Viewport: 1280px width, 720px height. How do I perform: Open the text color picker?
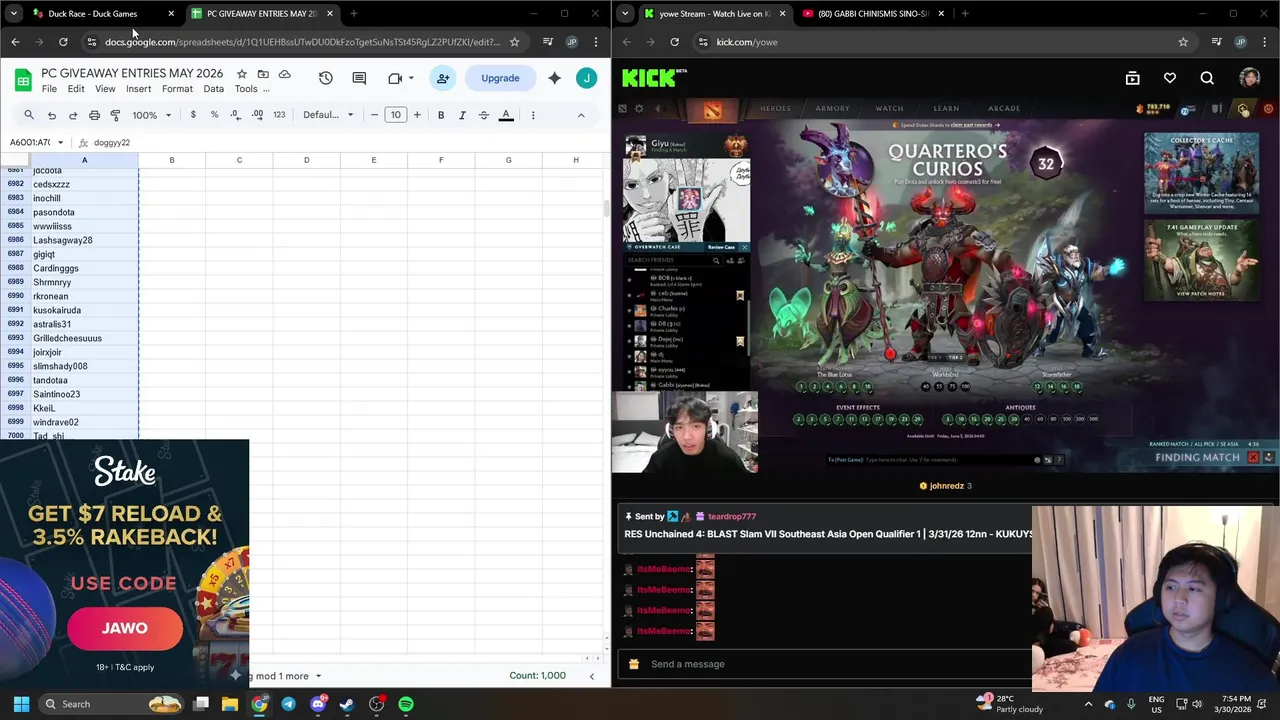(506, 115)
